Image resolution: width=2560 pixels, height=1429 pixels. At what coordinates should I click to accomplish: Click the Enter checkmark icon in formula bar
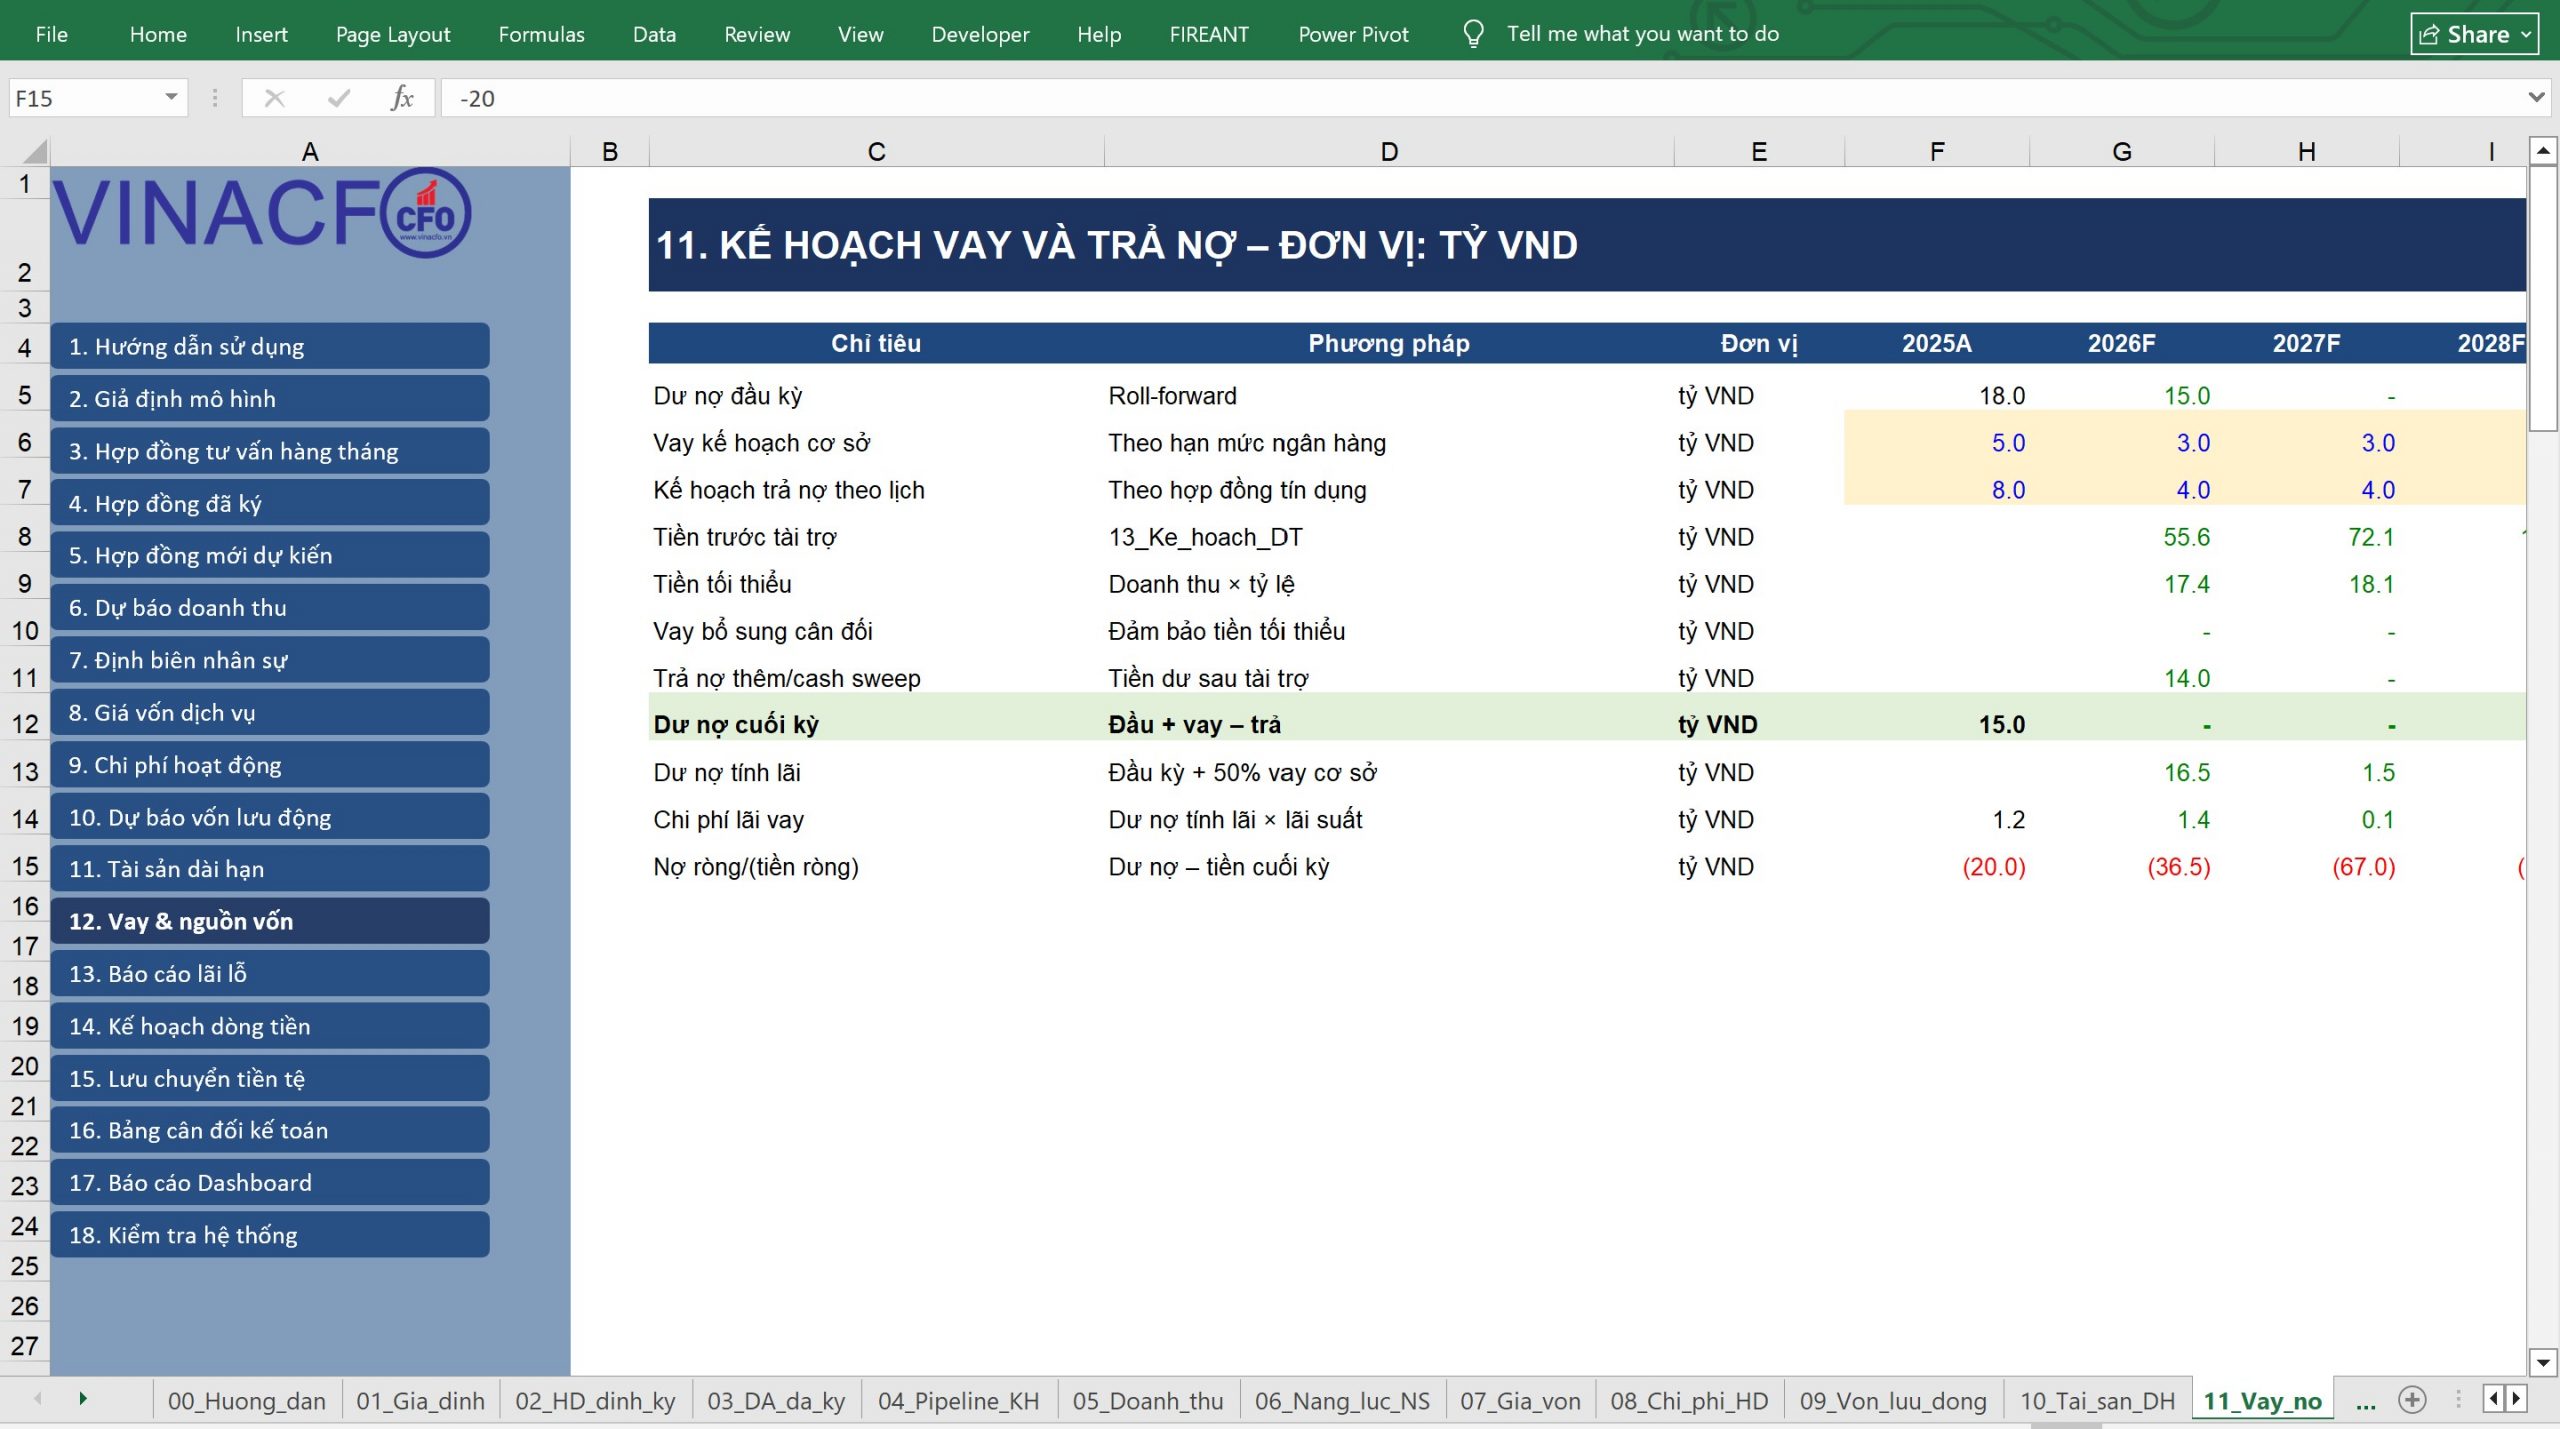pyautogui.click(x=339, y=98)
